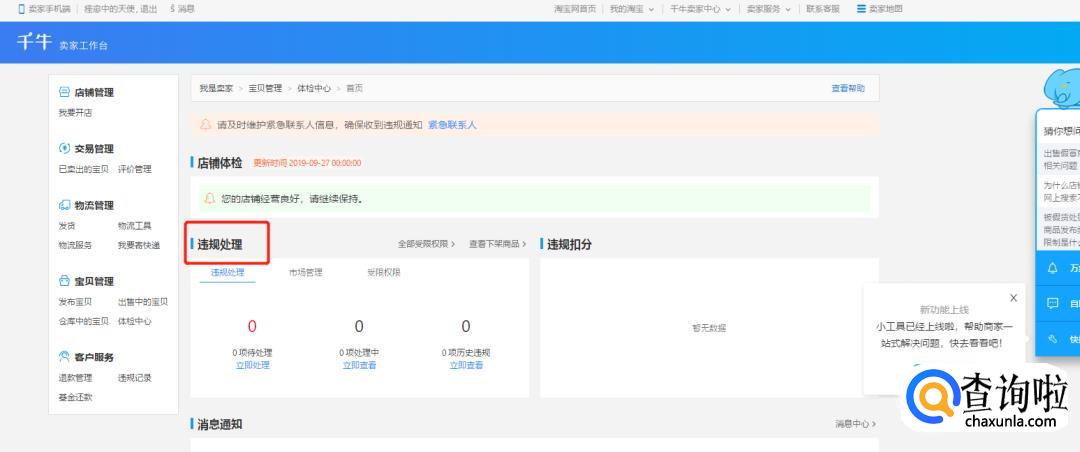This screenshot has width=1080, height=452.
Task: Click the 店铺管理 shop icon in sidebar
Action: [65, 92]
